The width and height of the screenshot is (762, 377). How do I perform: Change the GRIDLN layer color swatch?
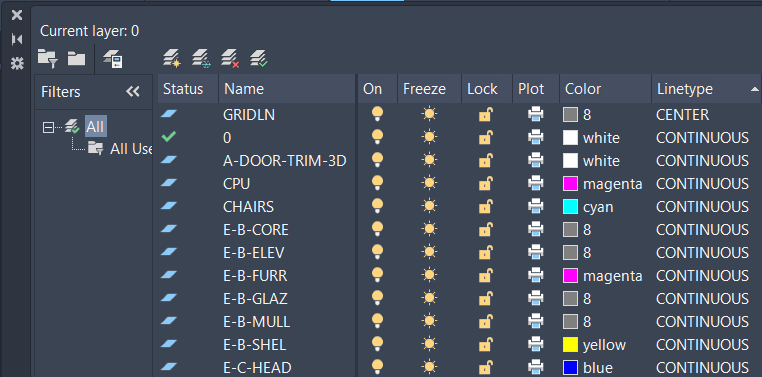point(571,115)
